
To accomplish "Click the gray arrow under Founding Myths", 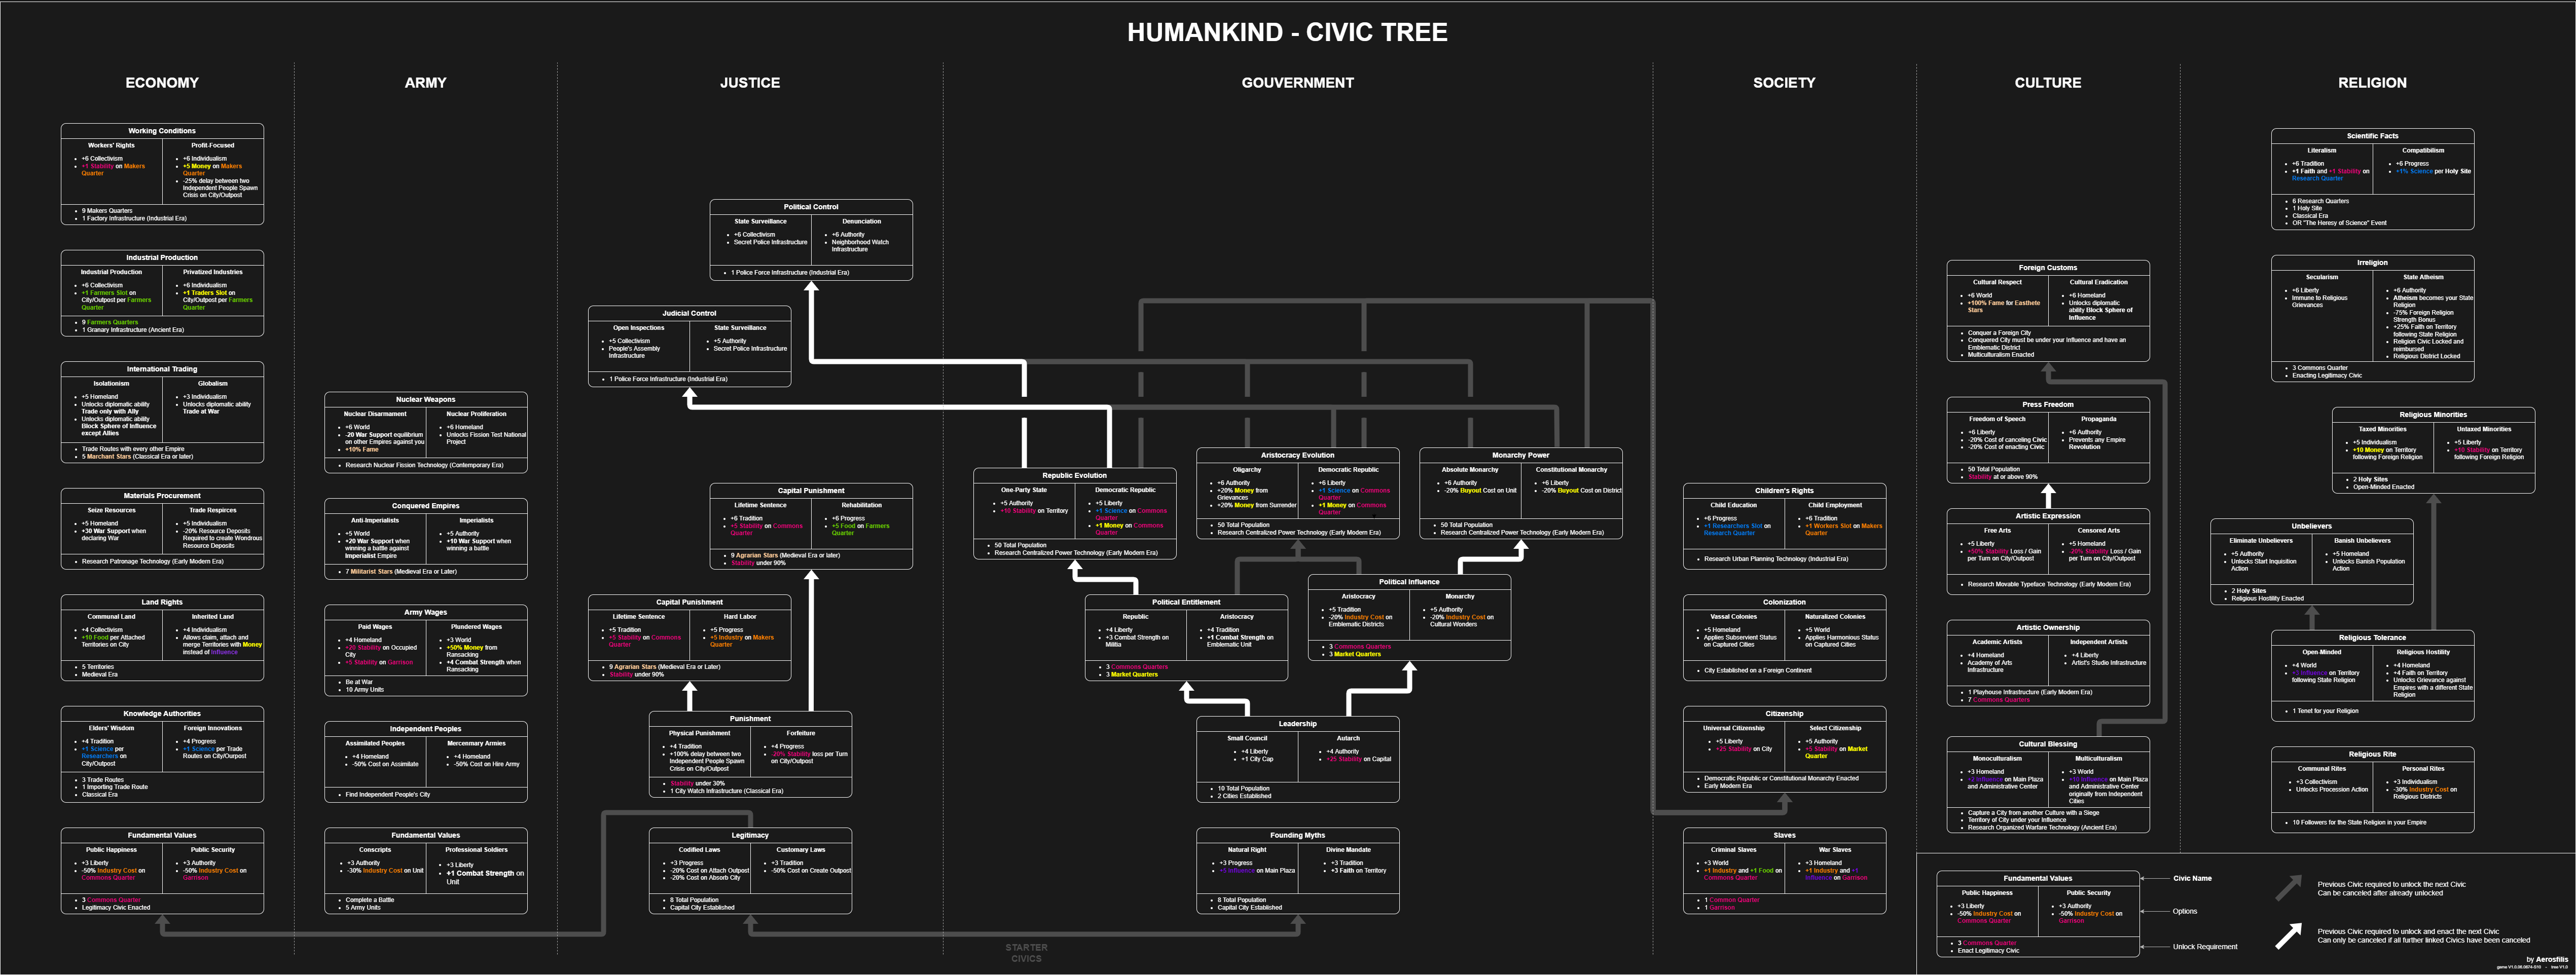I will click(1297, 922).
